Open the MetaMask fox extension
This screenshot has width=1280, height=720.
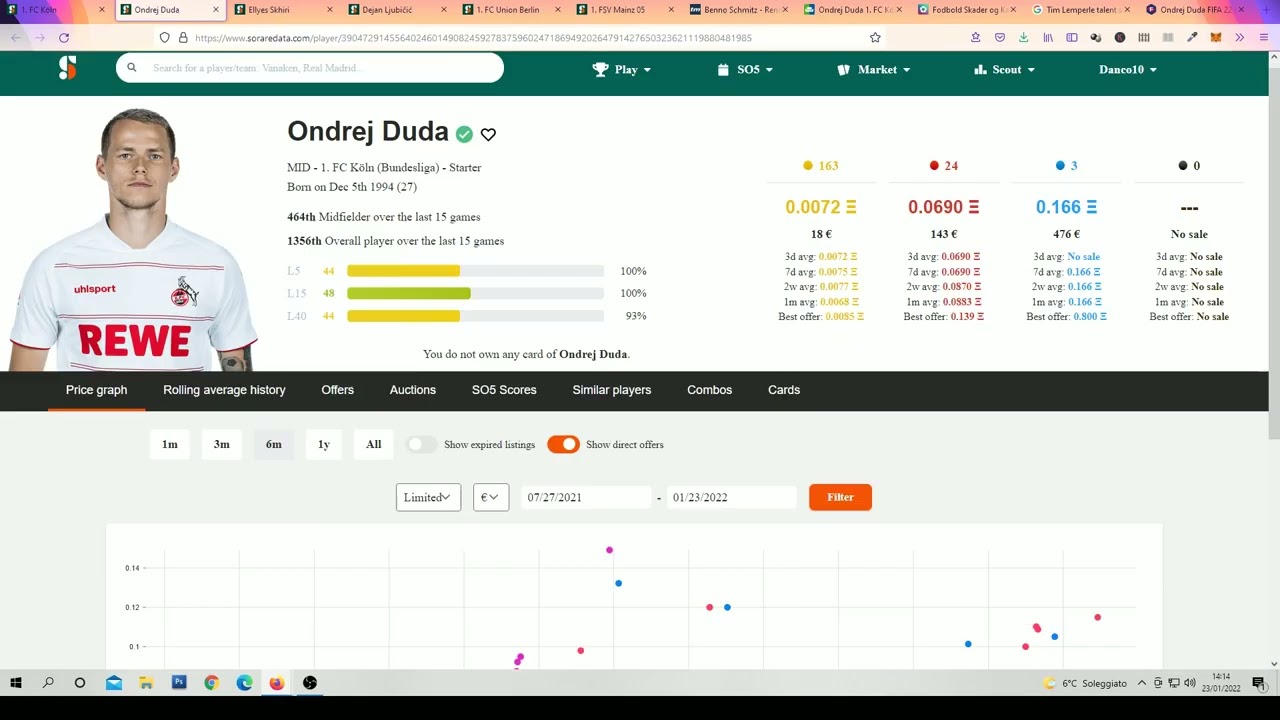[x=1216, y=37]
